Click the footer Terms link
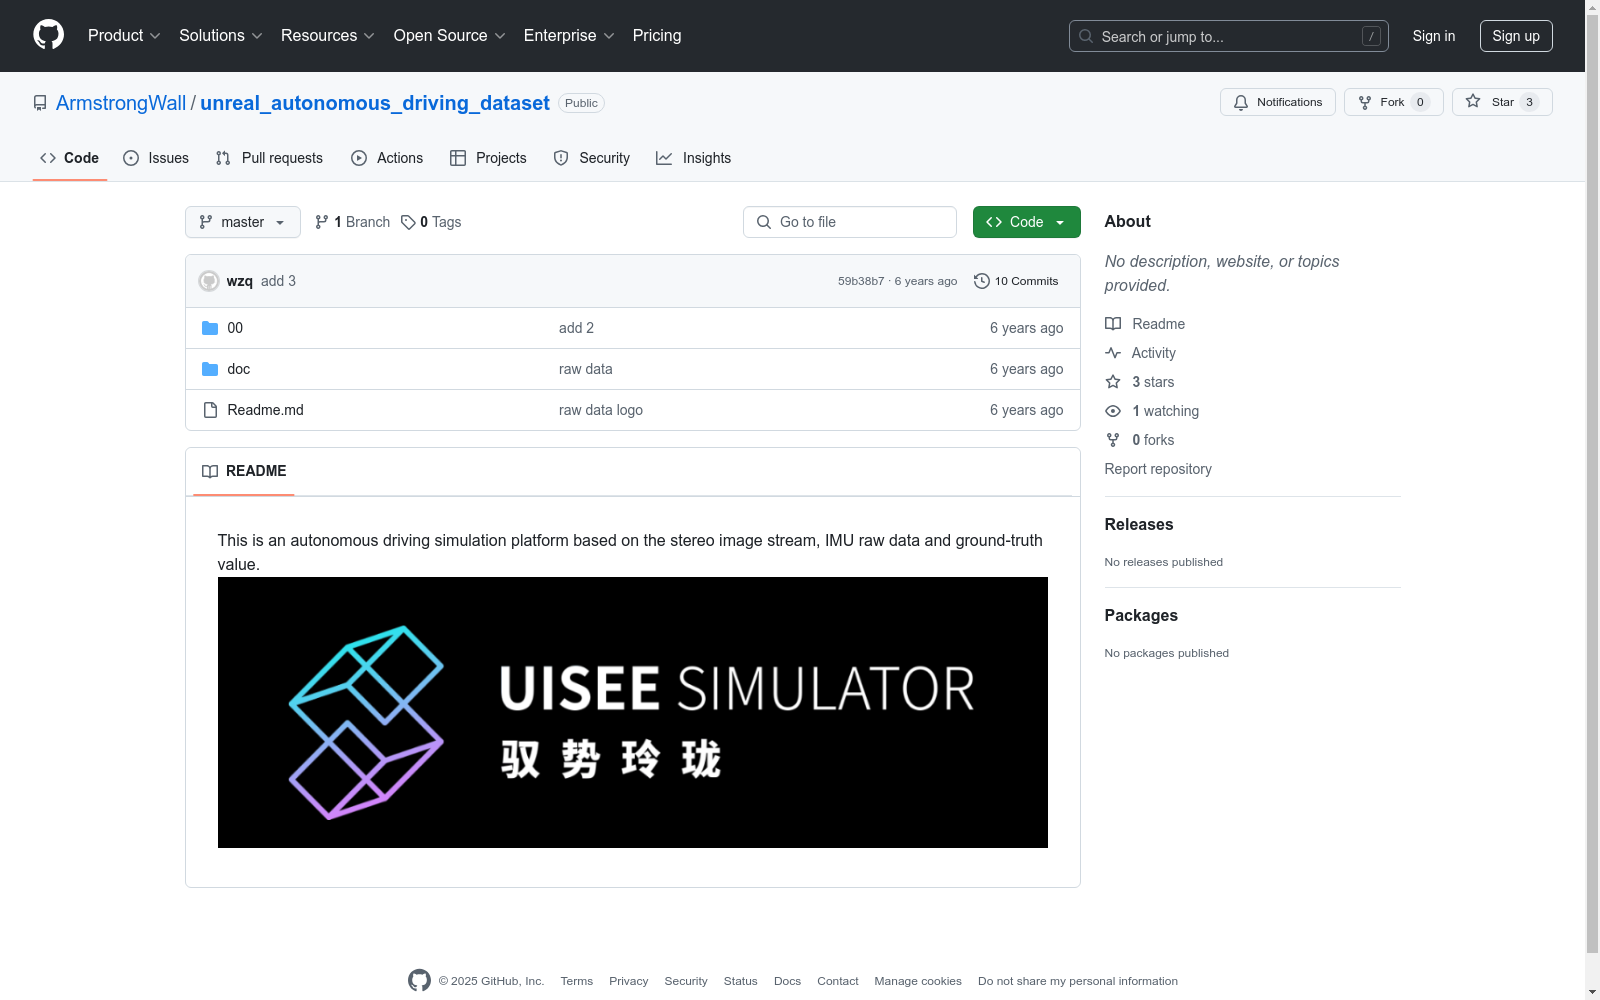Screen dimensions: 1600x1000 point(577,981)
